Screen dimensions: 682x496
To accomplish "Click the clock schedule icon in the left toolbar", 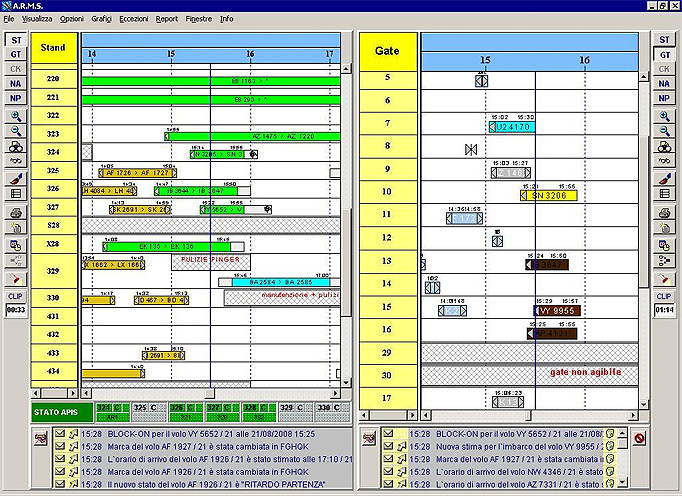I will (16, 245).
